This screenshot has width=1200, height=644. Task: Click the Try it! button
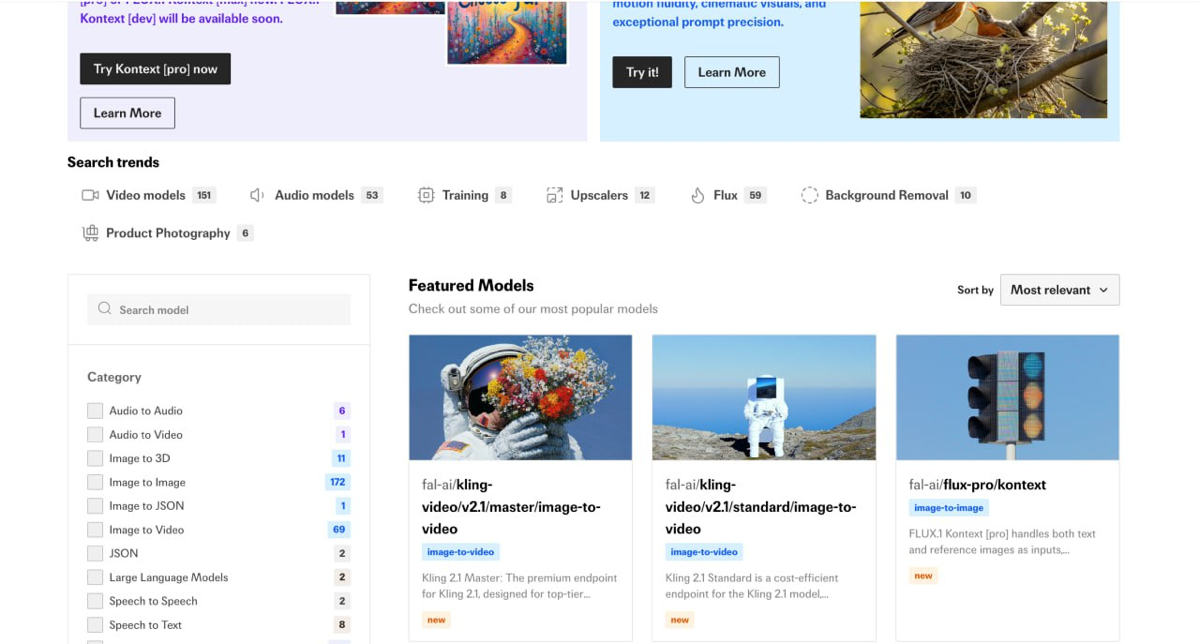point(642,72)
